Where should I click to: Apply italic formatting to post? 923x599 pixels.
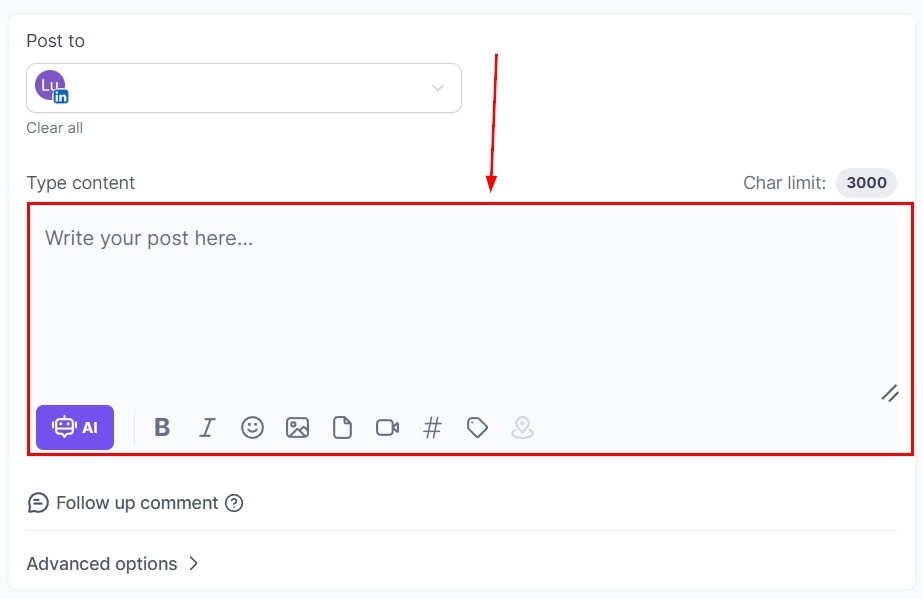(x=207, y=428)
